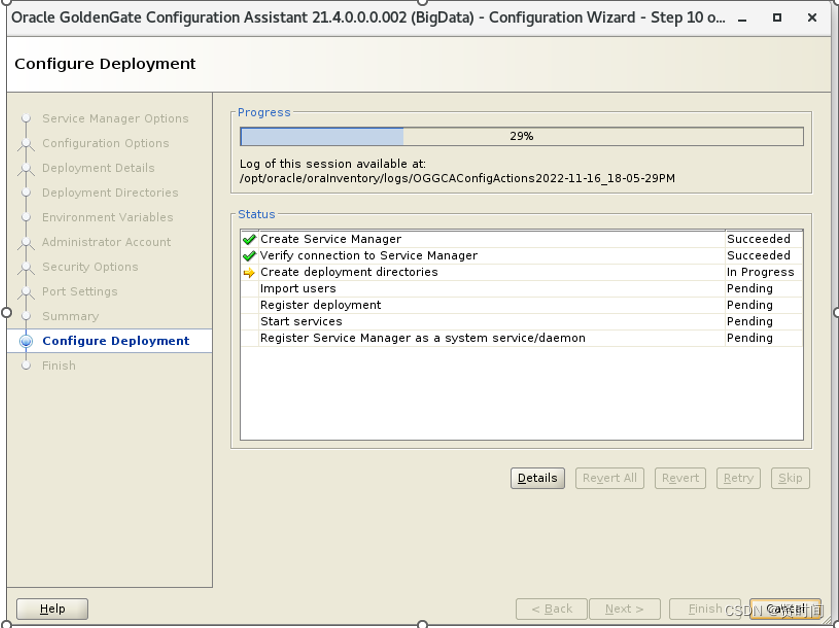Select Port Settings step

tap(80, 291)
